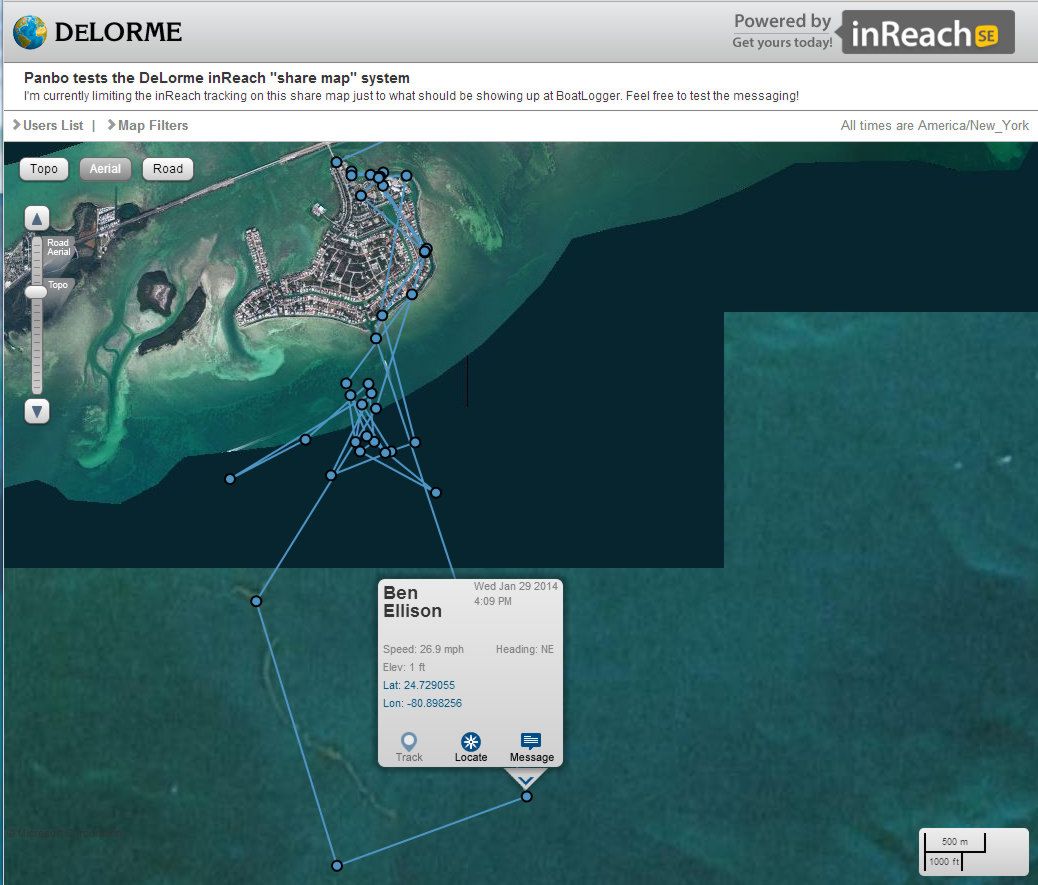The image size is (1038, 885).
Task: Open the inReach SE badge link
Action: click(927, 32)
